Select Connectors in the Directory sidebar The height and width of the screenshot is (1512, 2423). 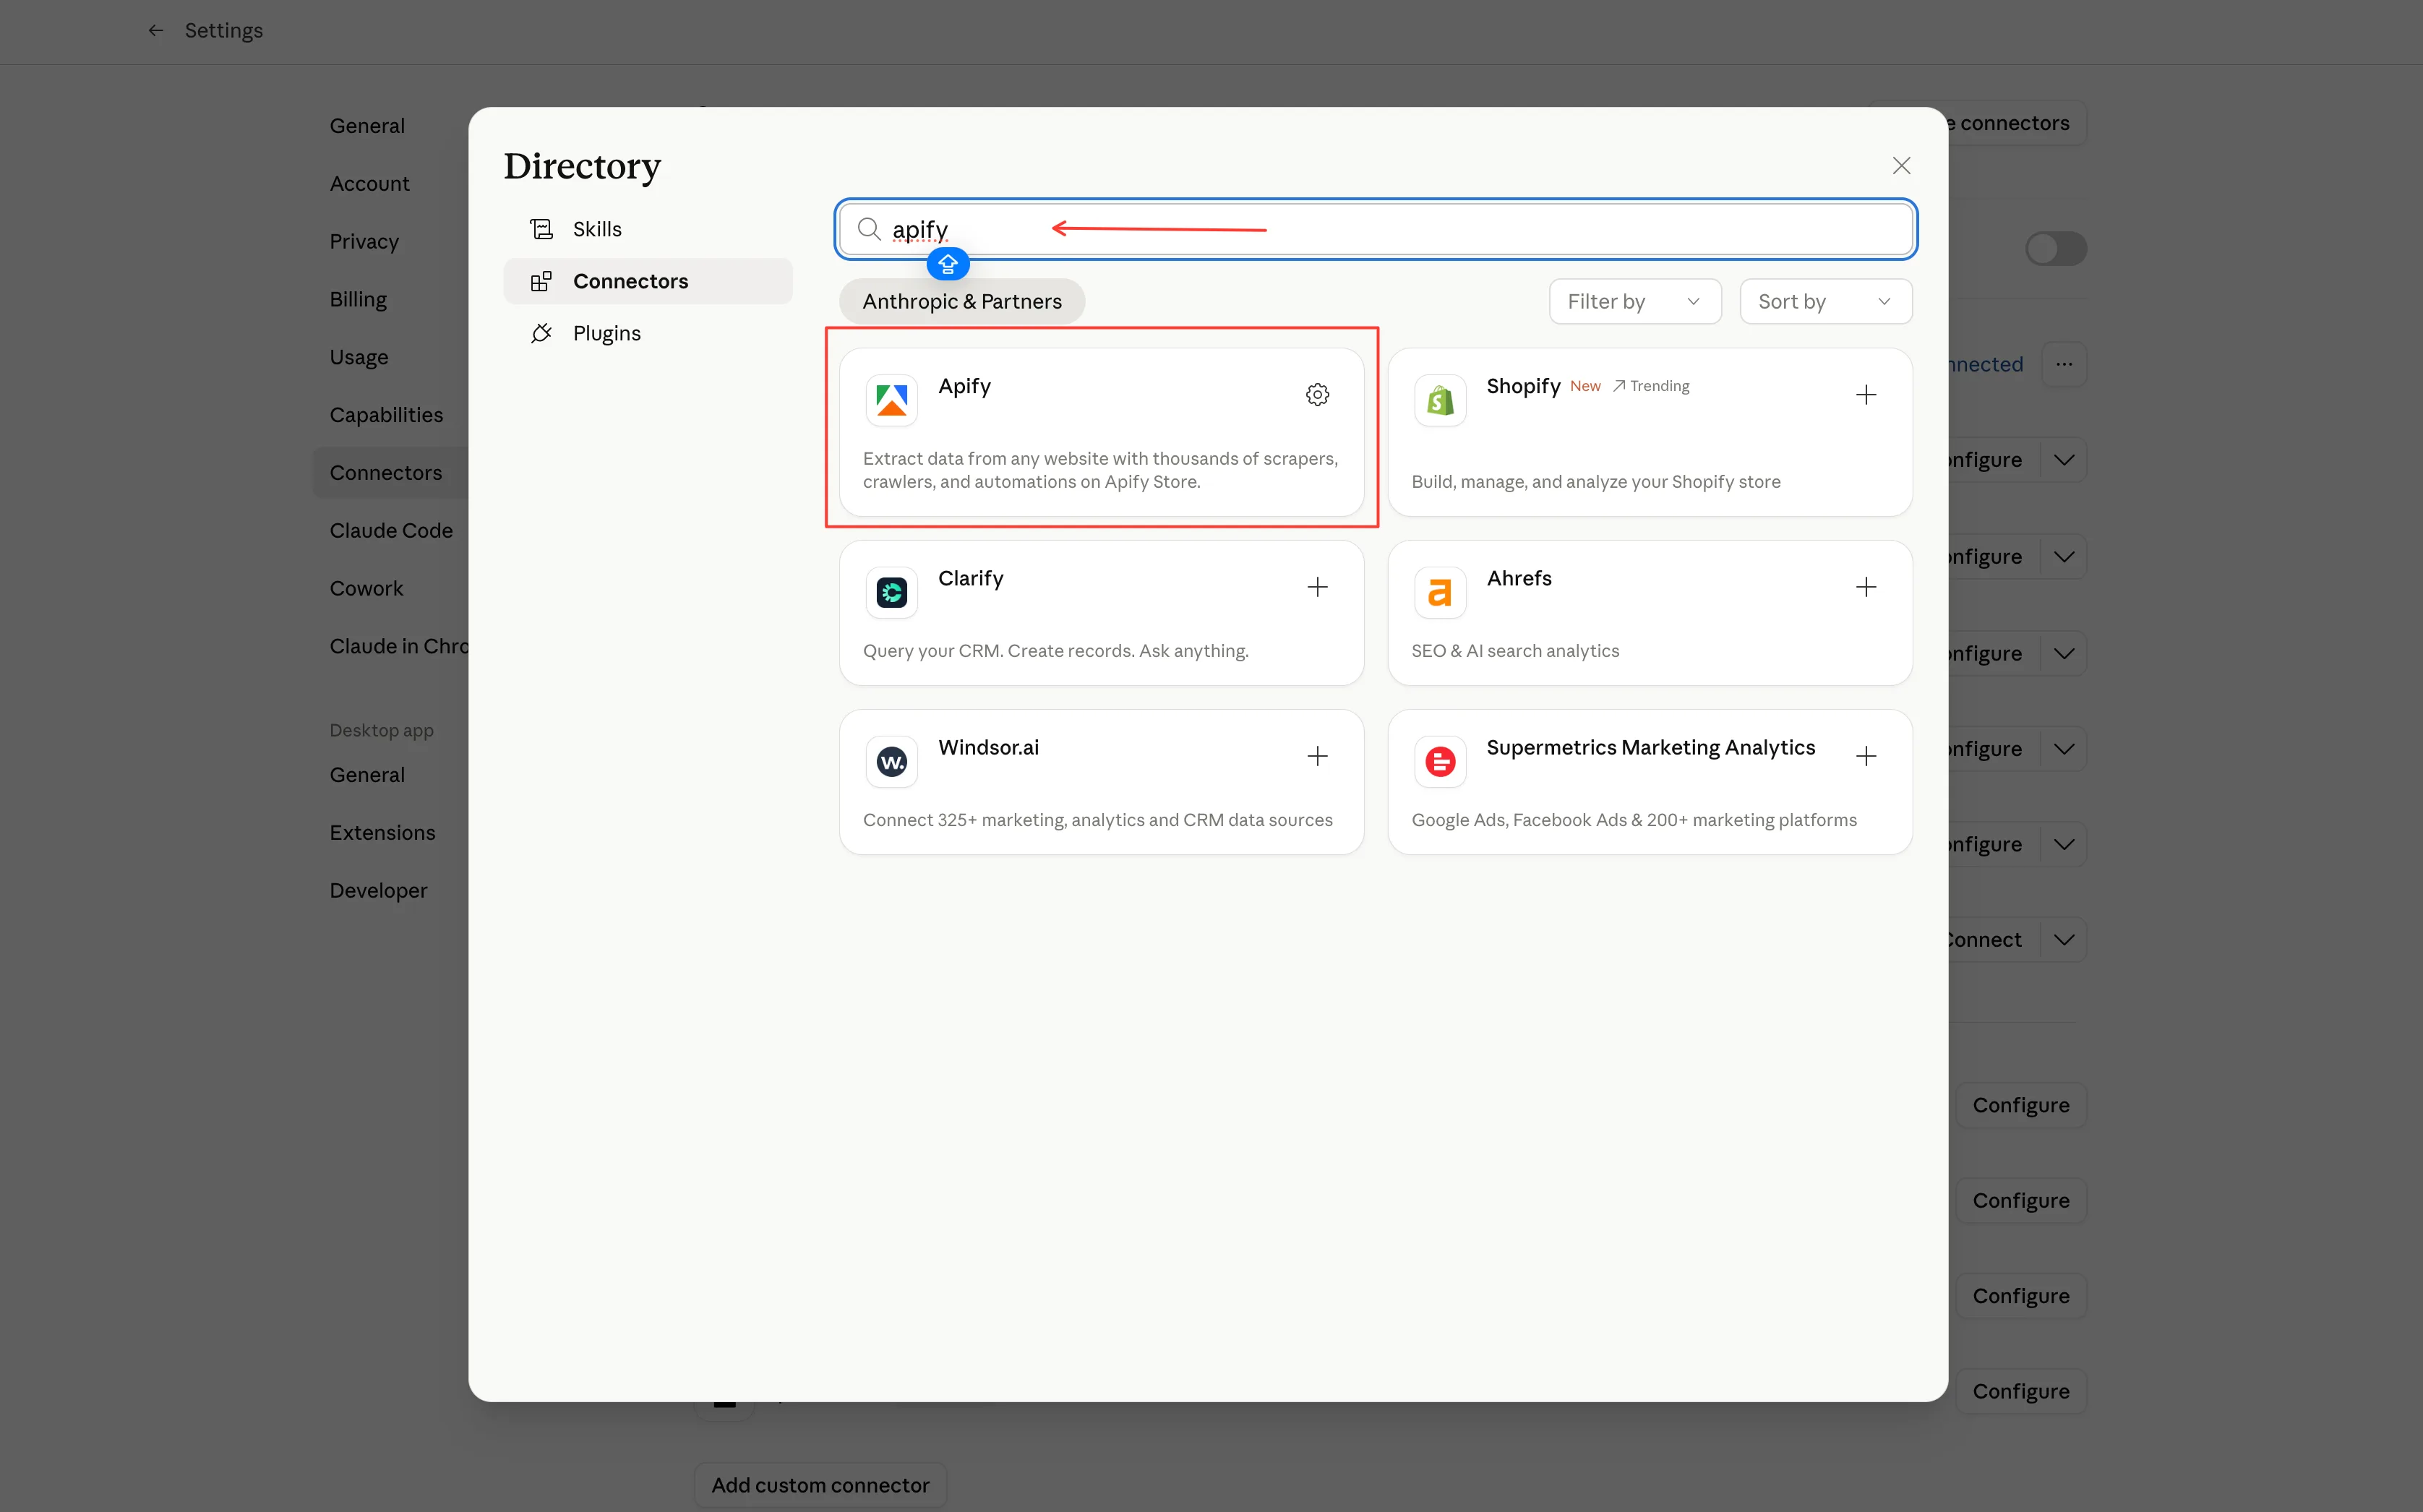(x=648, y=281)
